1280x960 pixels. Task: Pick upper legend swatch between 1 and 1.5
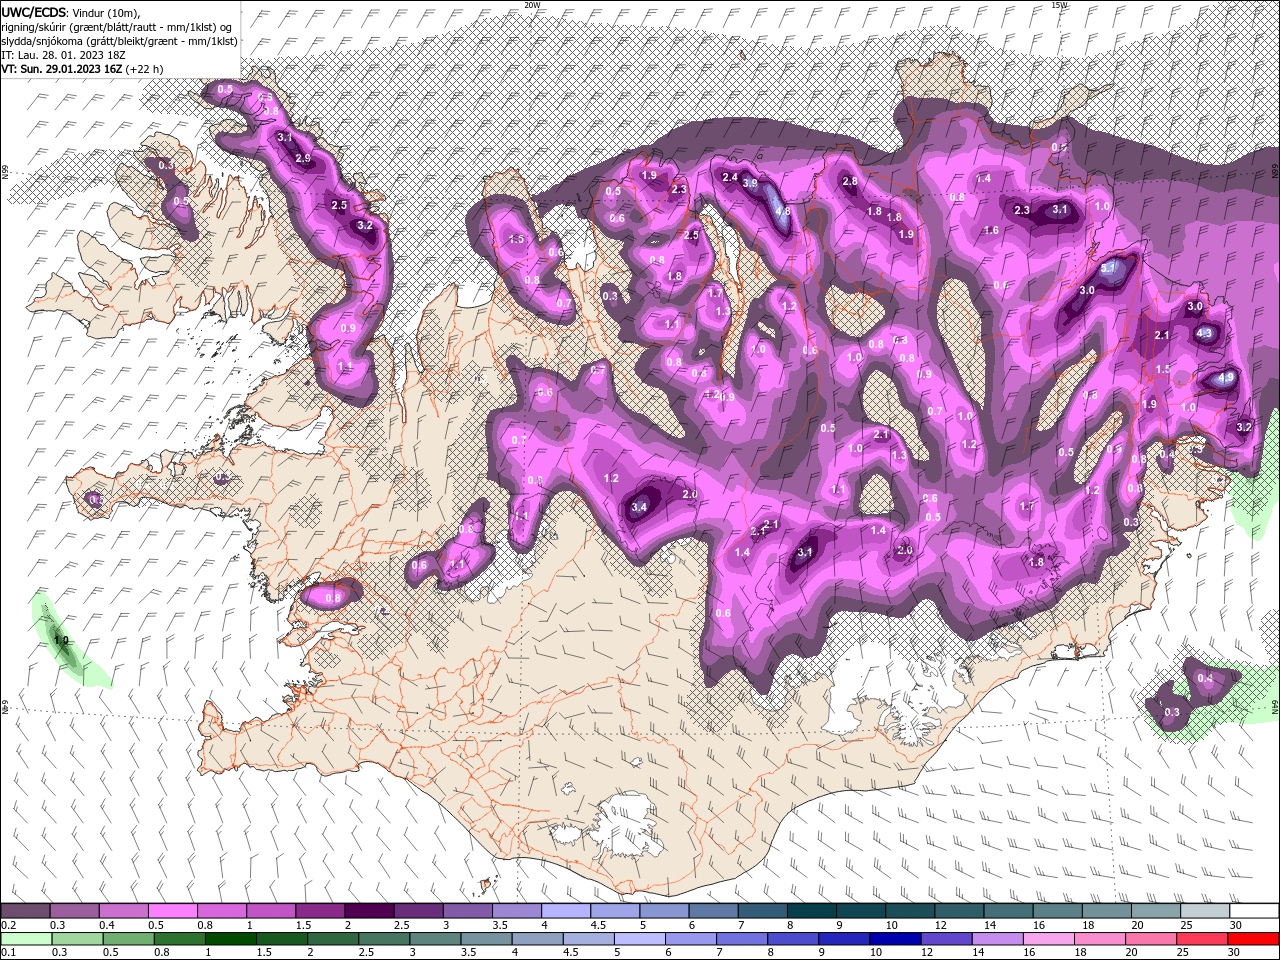click(x=270, y=912)
